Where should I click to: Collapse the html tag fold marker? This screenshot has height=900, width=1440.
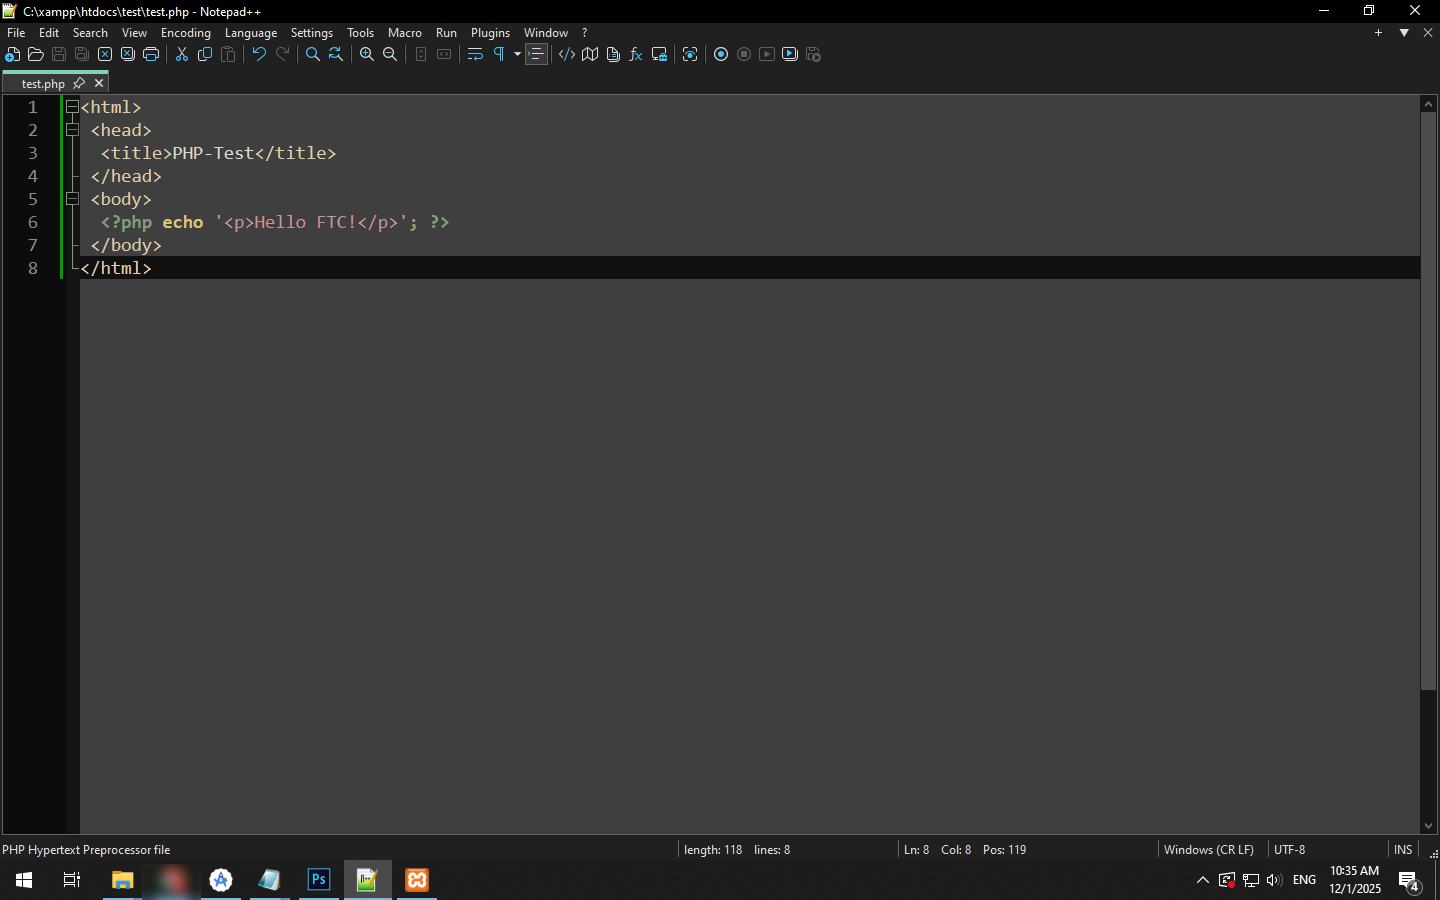72,107
